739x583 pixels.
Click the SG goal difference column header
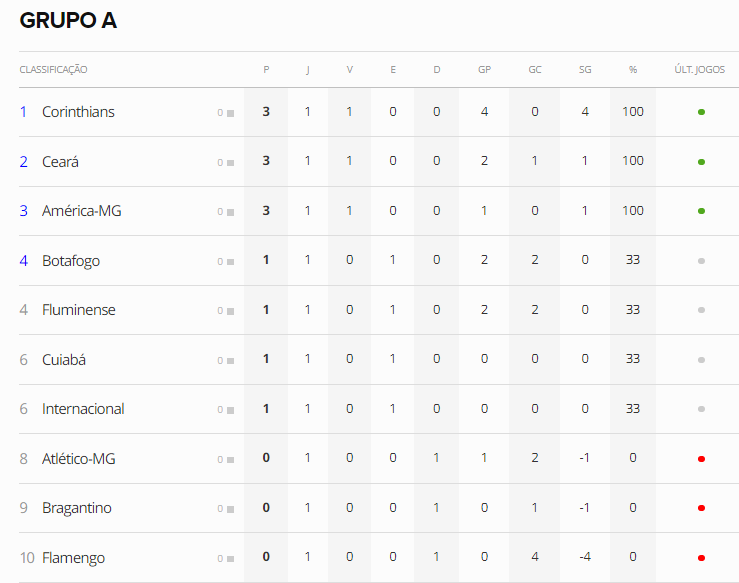point(585,70)
